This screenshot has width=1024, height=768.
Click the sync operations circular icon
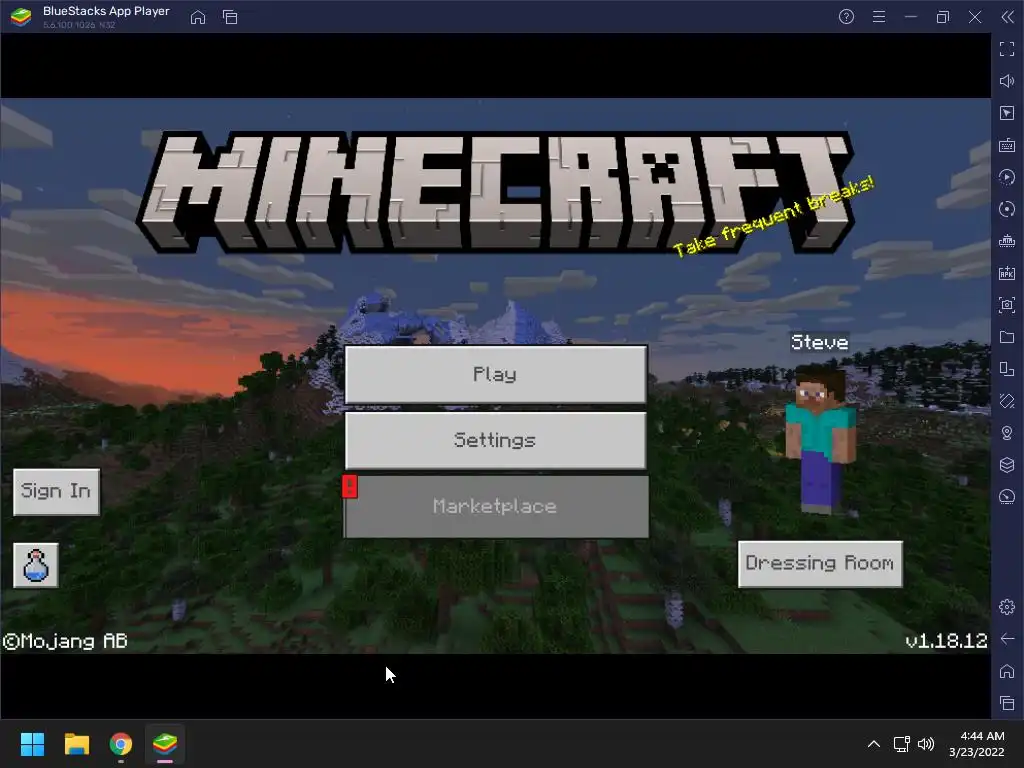click(1007, 209)
